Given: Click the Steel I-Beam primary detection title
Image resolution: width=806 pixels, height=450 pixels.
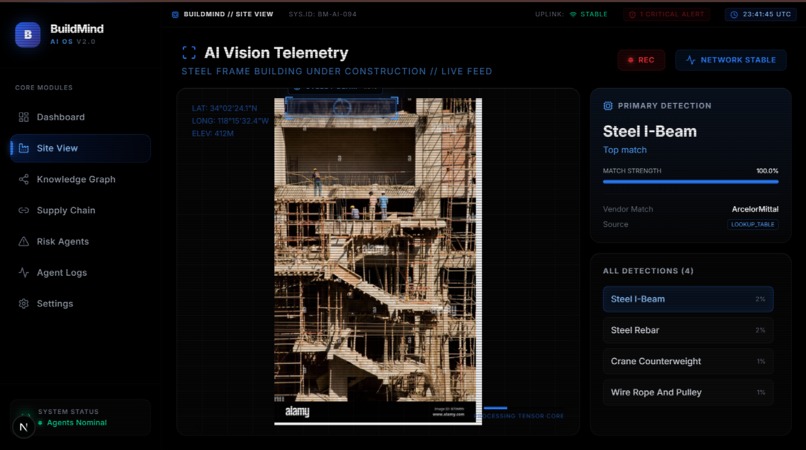Looking at the screenshot, I should click(650, 132).
